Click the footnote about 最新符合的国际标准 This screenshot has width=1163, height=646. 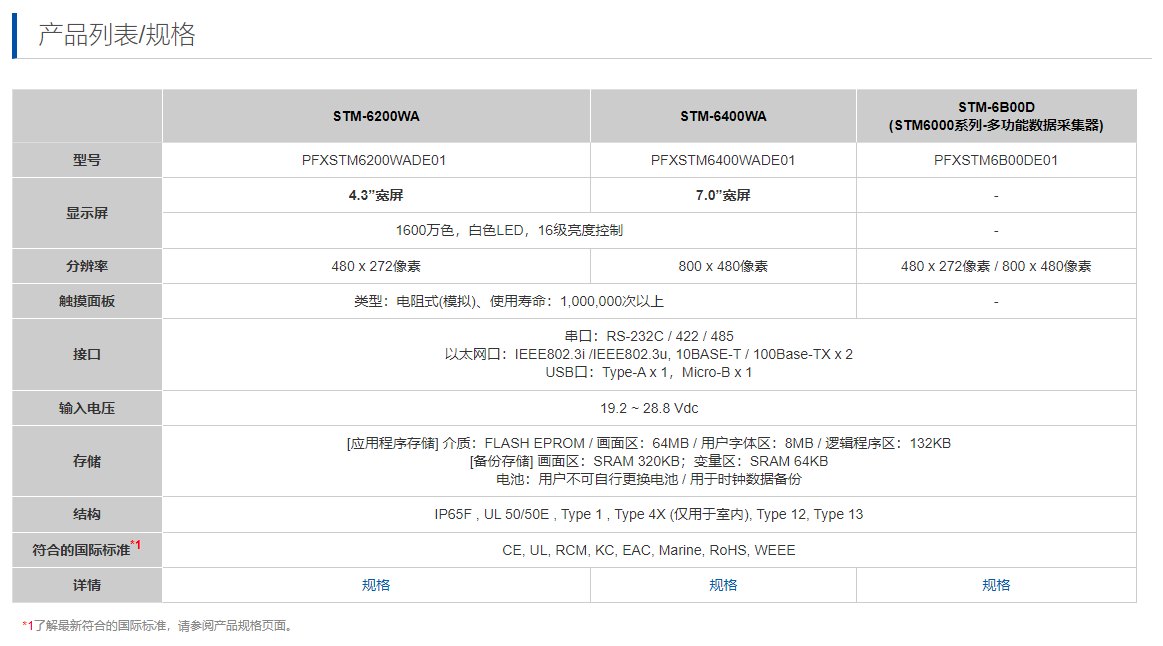pyautogui.click(x=158, y=625)
